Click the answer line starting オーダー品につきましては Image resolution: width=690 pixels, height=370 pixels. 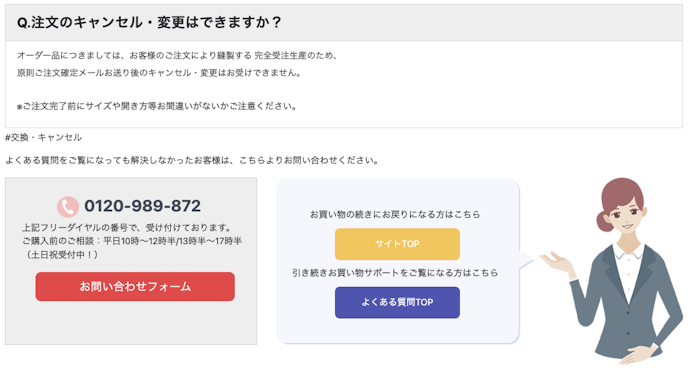click(x=177, y=55)
